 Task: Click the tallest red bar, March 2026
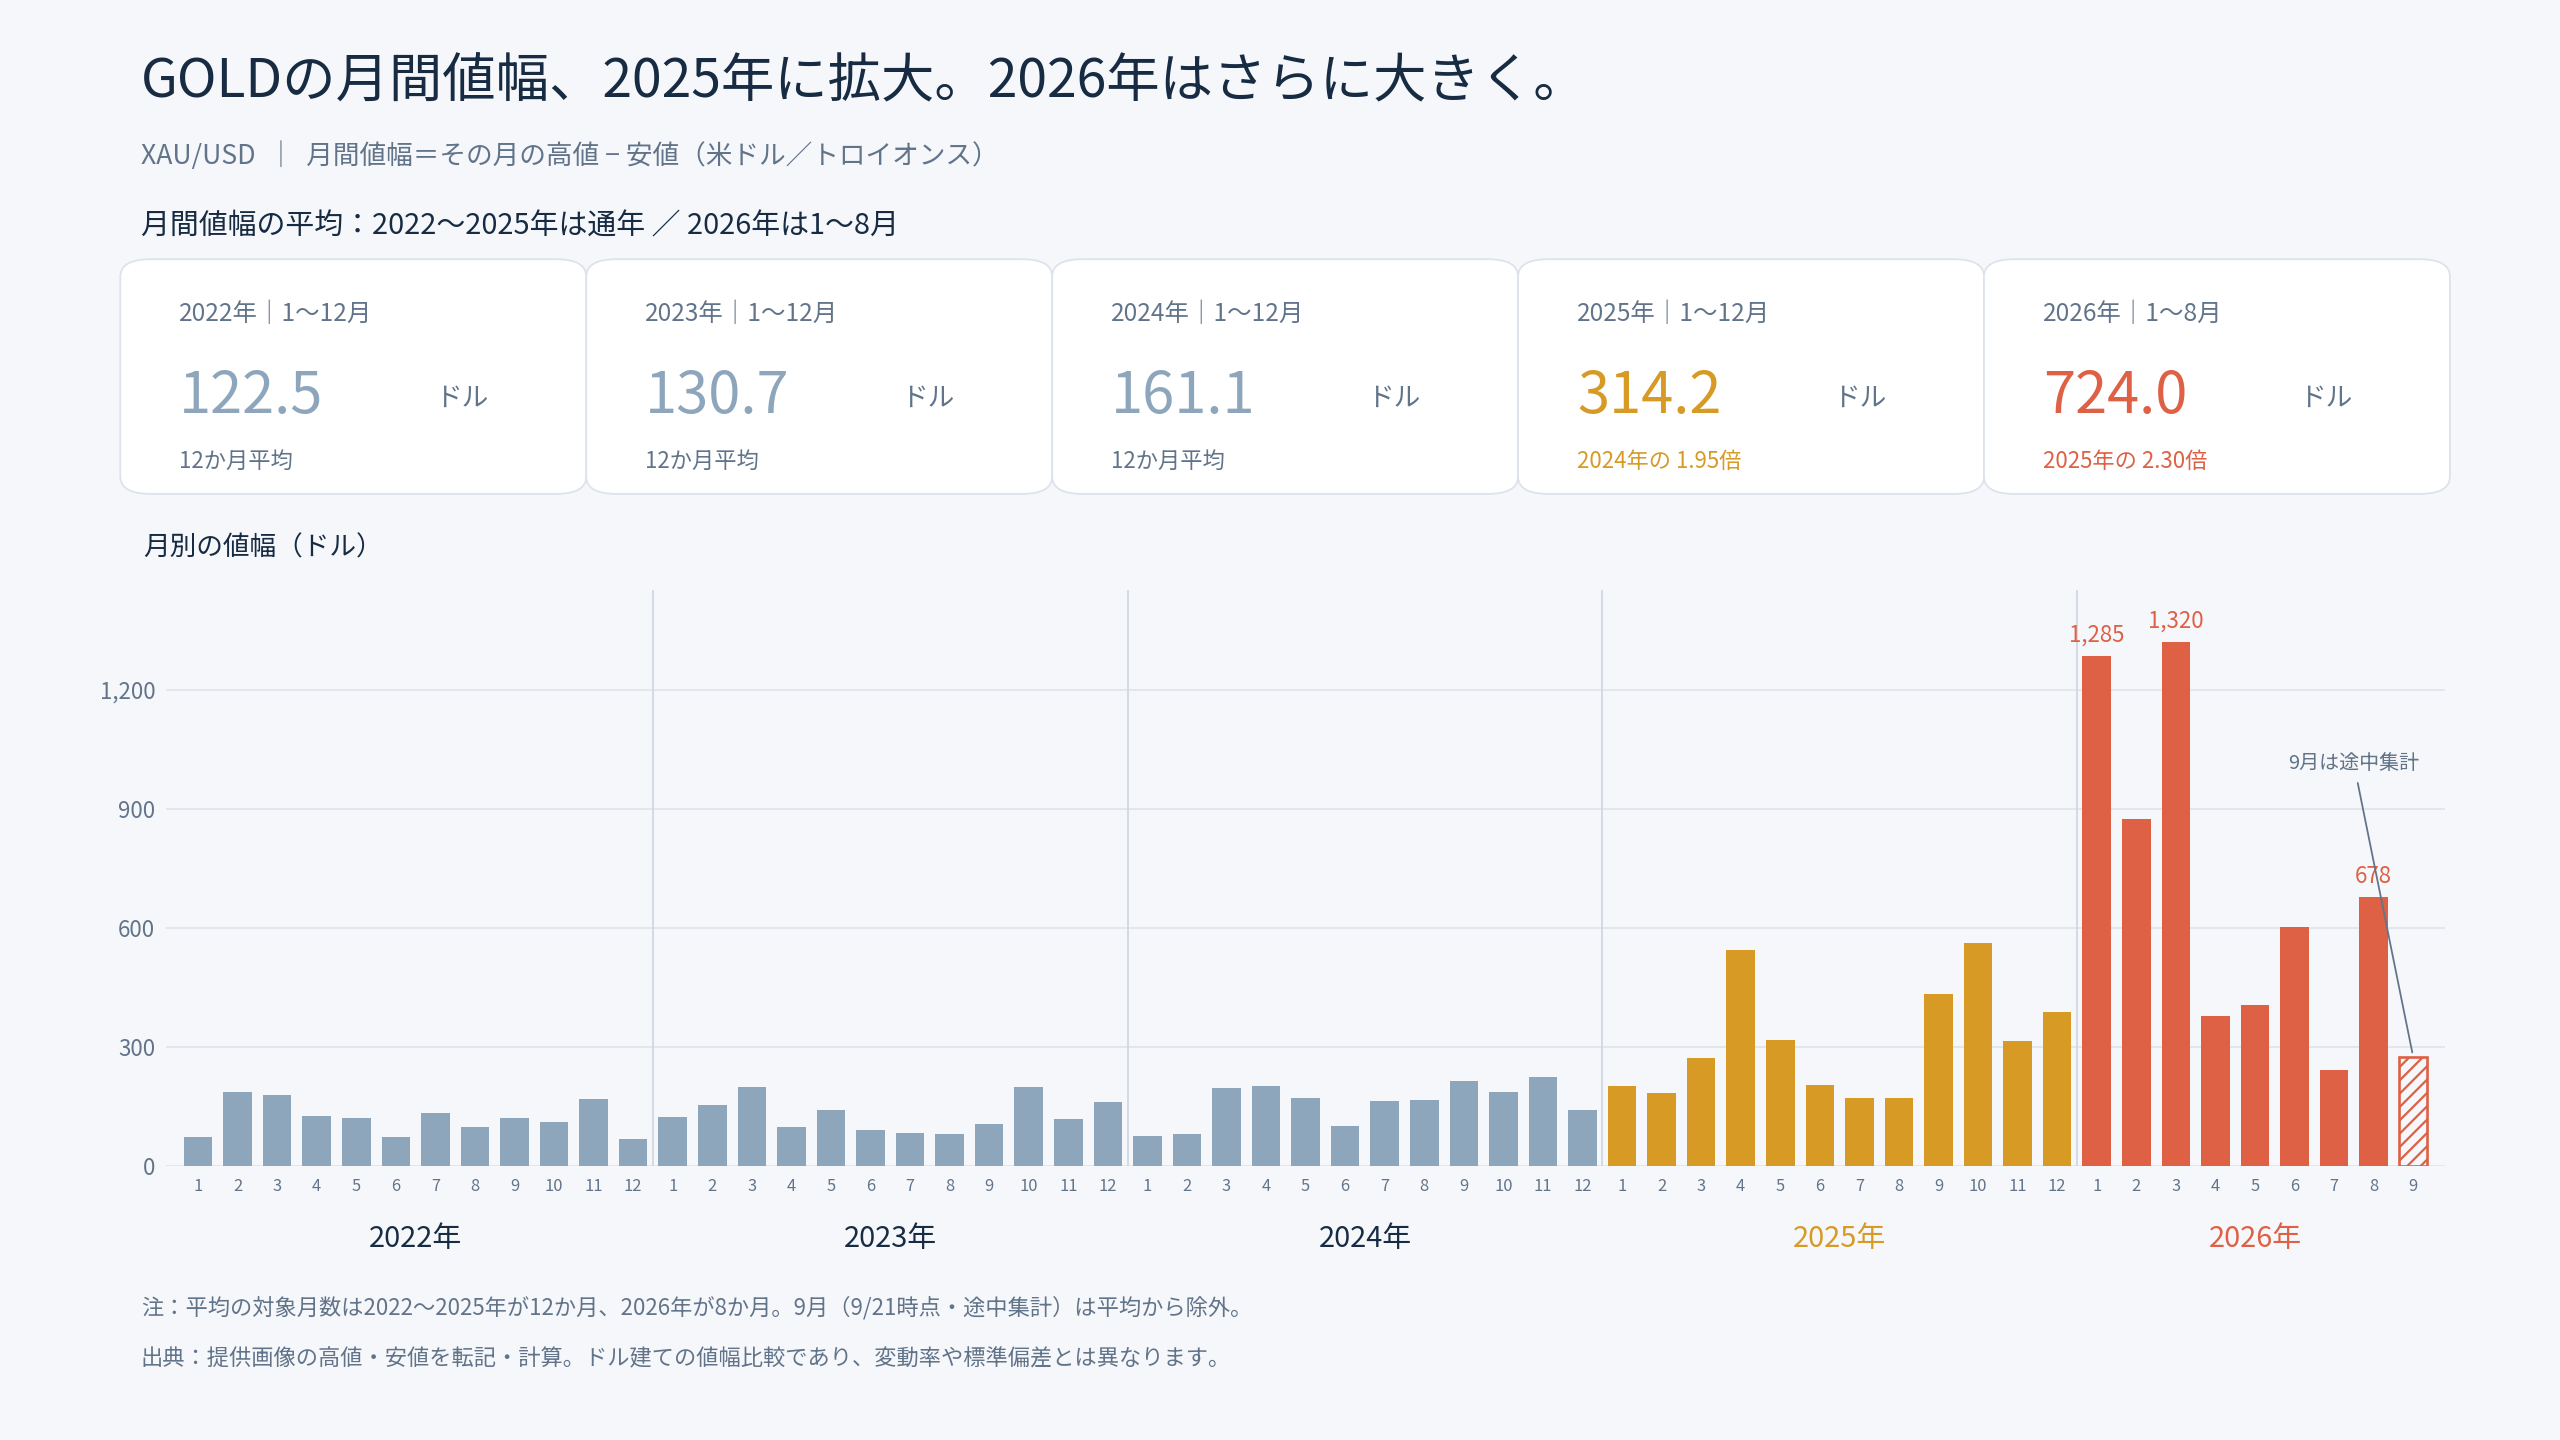coord(2176,904)
